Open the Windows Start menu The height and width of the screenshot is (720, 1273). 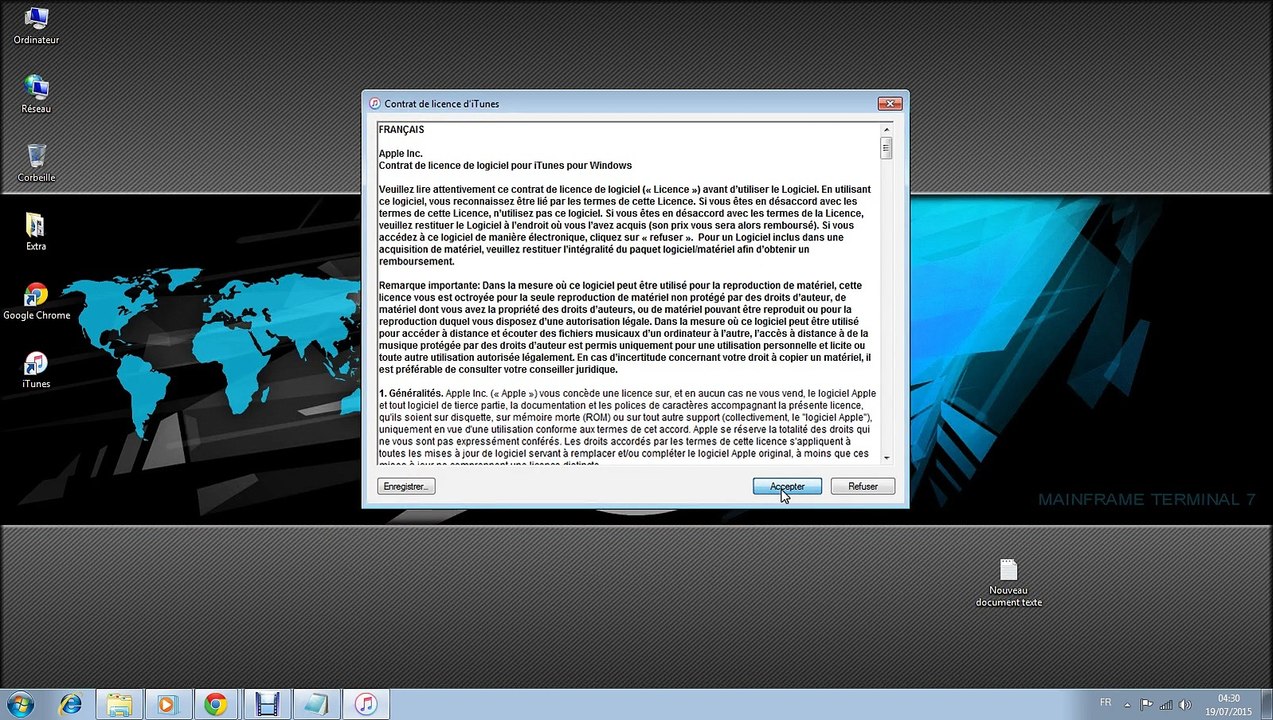click(19, 704)
